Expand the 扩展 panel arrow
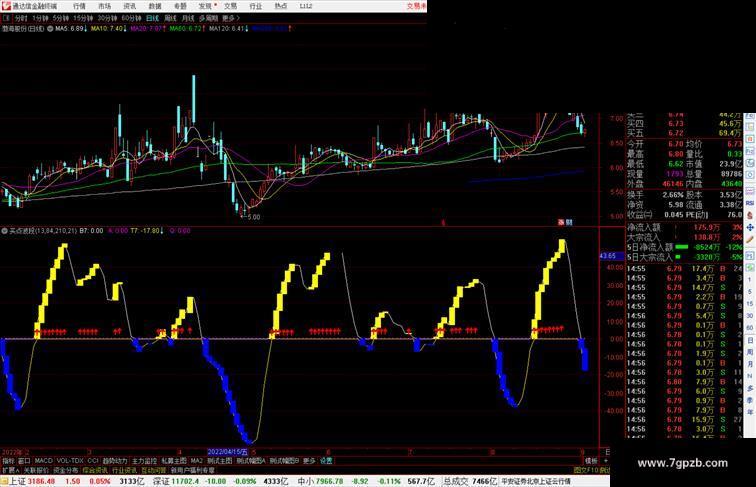The width and height of the screenshot is (756, 487). [10, 470]
